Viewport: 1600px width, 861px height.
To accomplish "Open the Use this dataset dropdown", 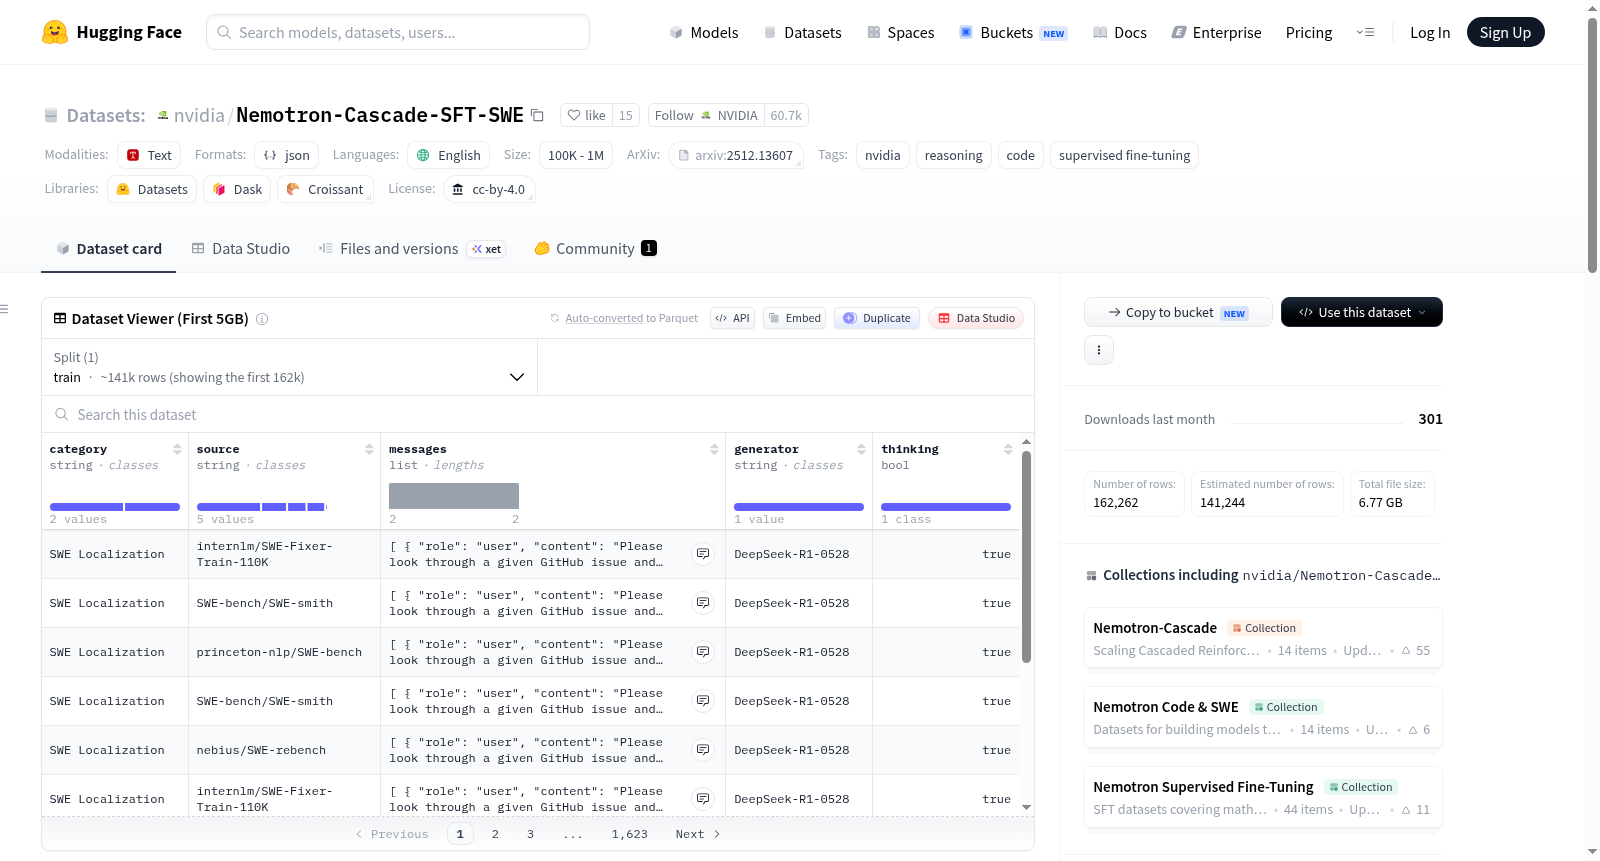I will (x=1361, y=312).
